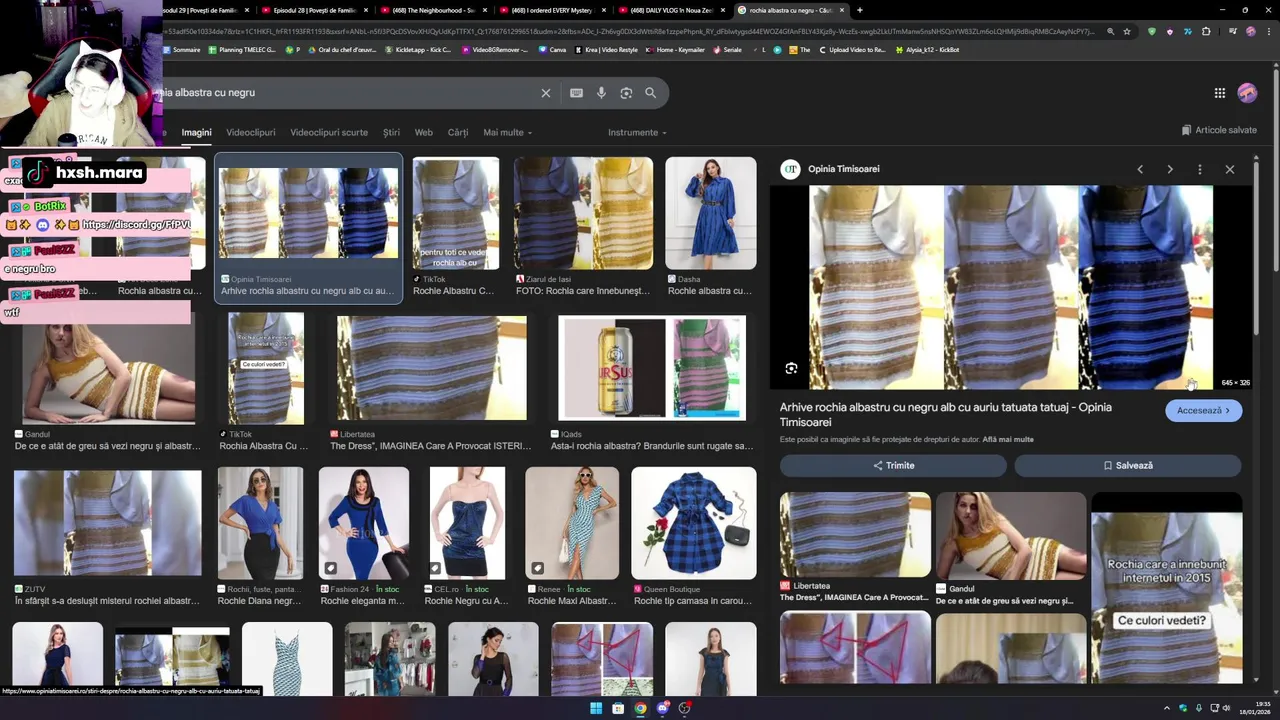Open the ZUTV dress mystery thumbnail
The height and width of the screenshot is (720, 1280).
(x=108, y=523)
